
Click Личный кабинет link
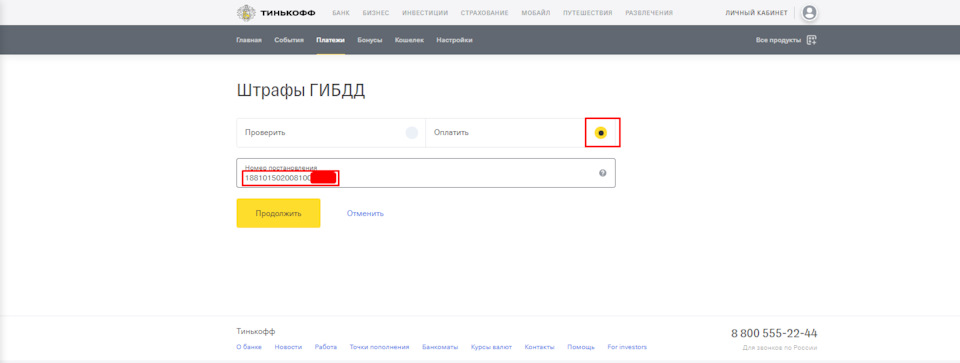click(756, 12)
